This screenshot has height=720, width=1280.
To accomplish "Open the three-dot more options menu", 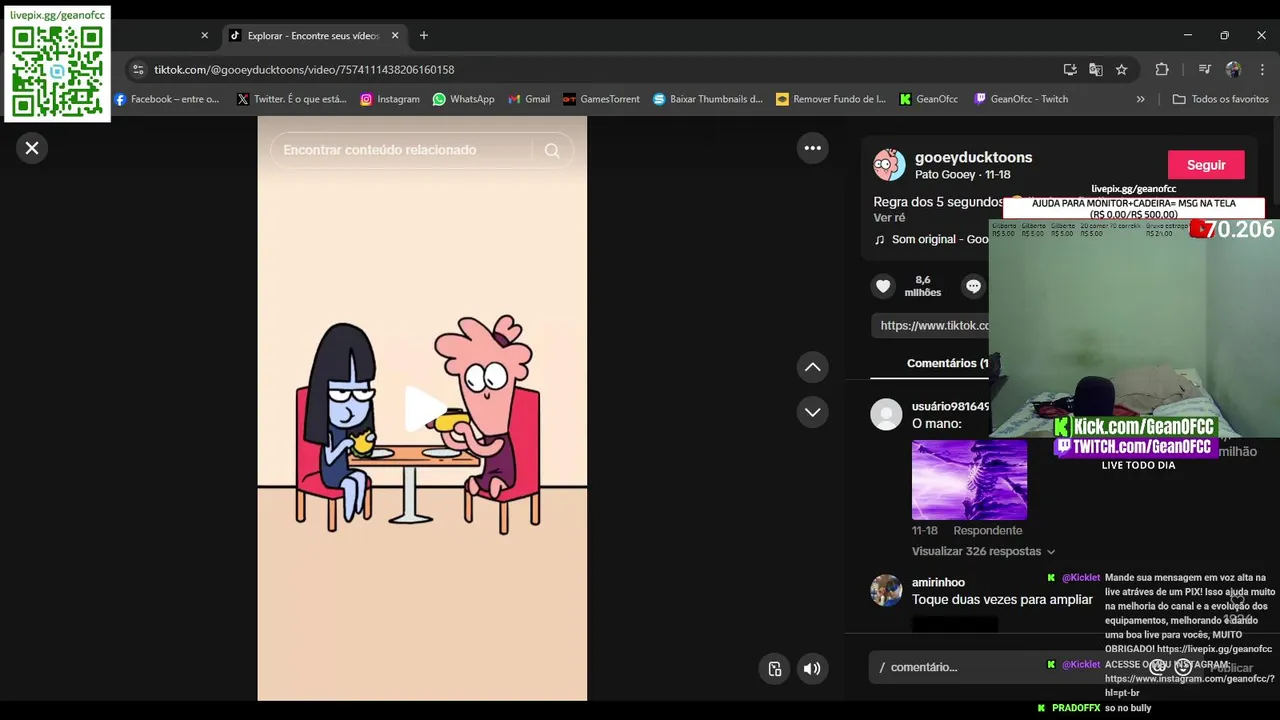I will click(813, 148).
